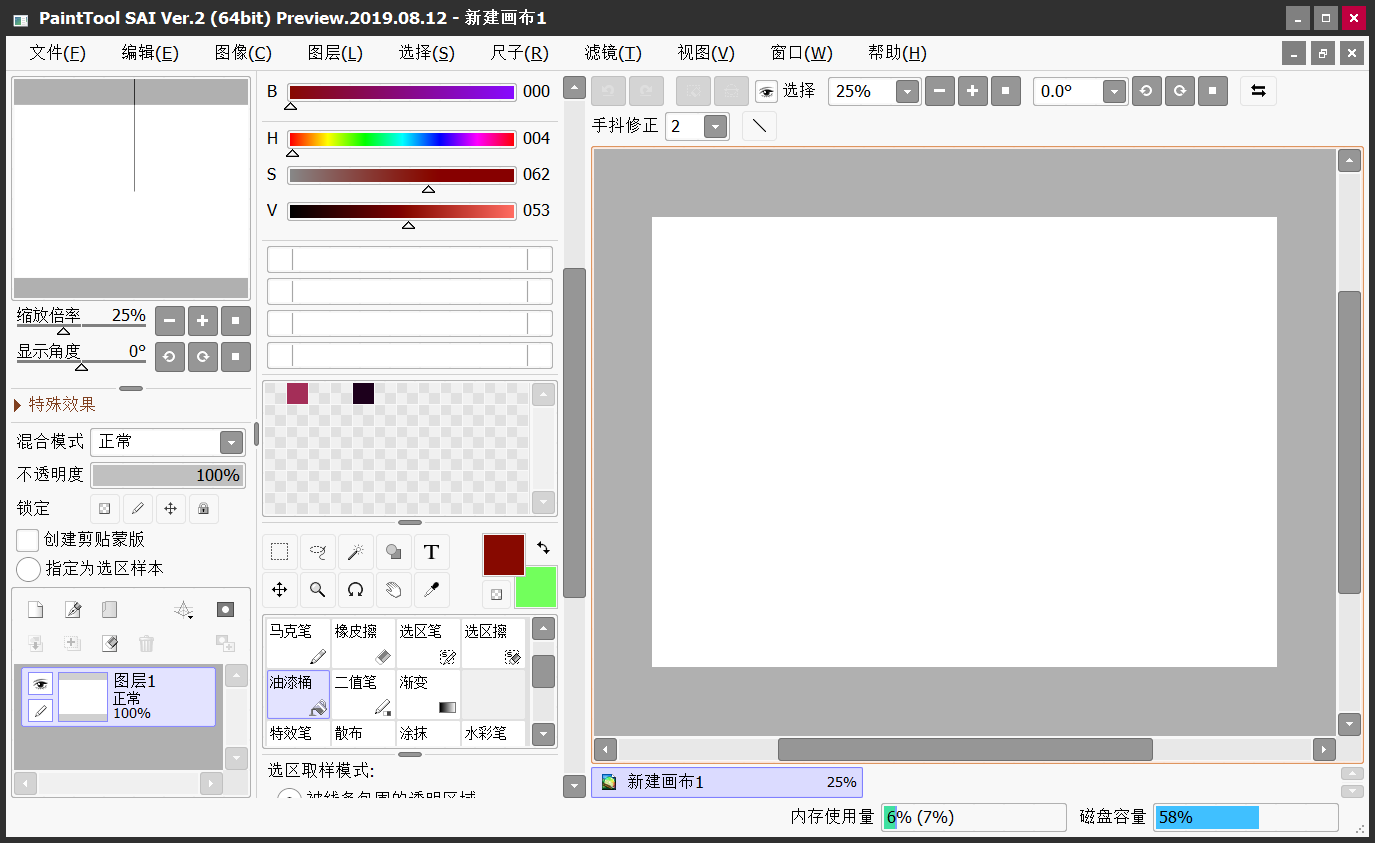The height and width of the screenshot is (843, 1375).
Task: Select the 二值笔 binary pen
Action: click(x=363, y=695)
